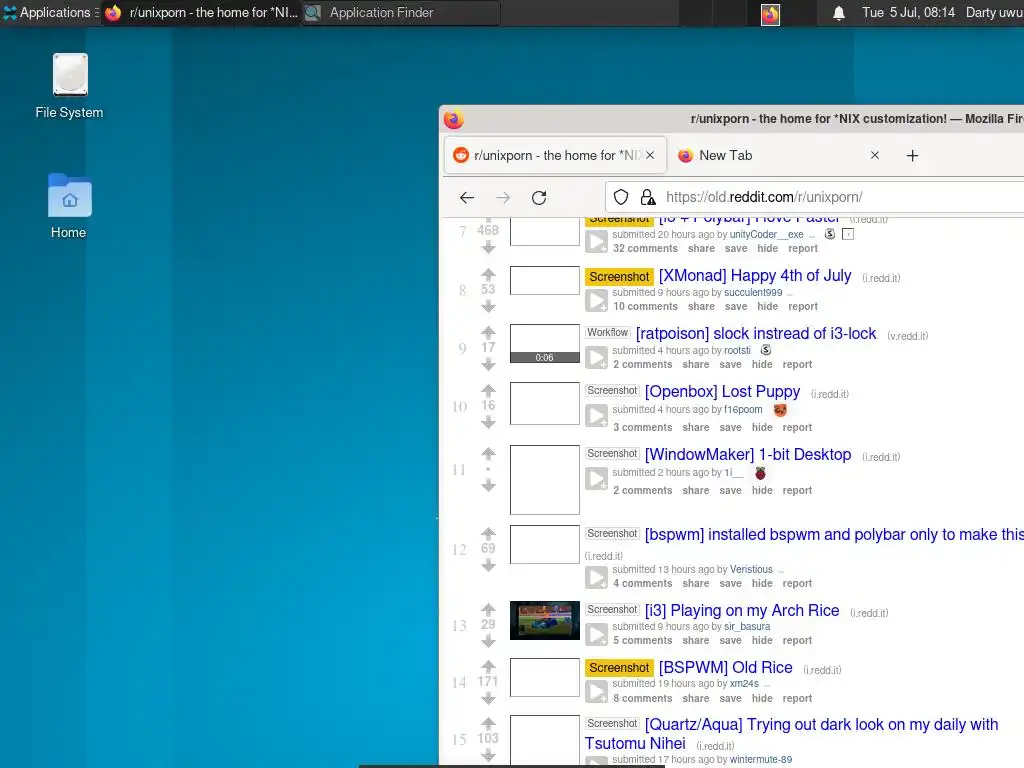Open the [BSPWM] Old Rice post link
Viewport: 1024px width, 768px height.
tap(726, 667)
